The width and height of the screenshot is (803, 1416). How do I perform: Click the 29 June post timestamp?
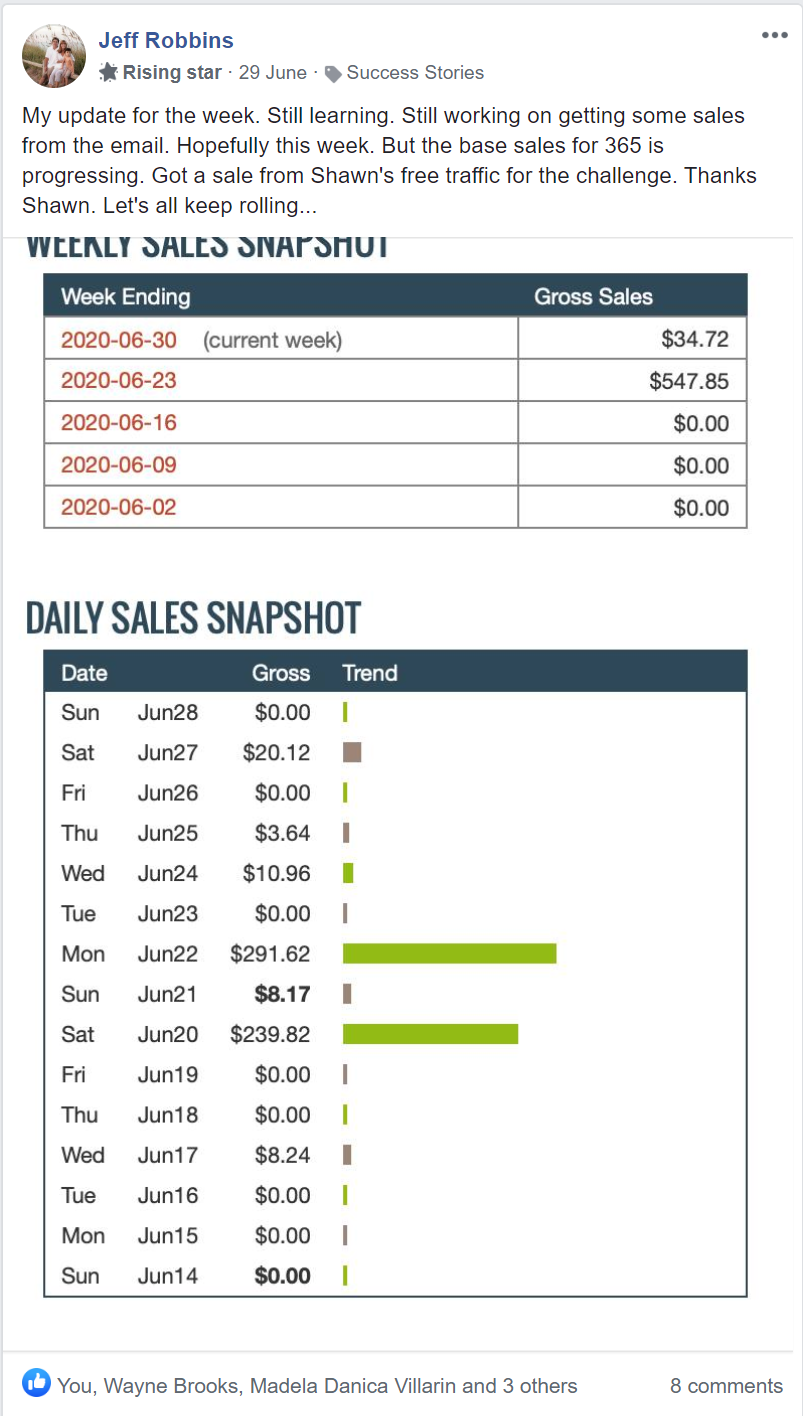point(272,73)
